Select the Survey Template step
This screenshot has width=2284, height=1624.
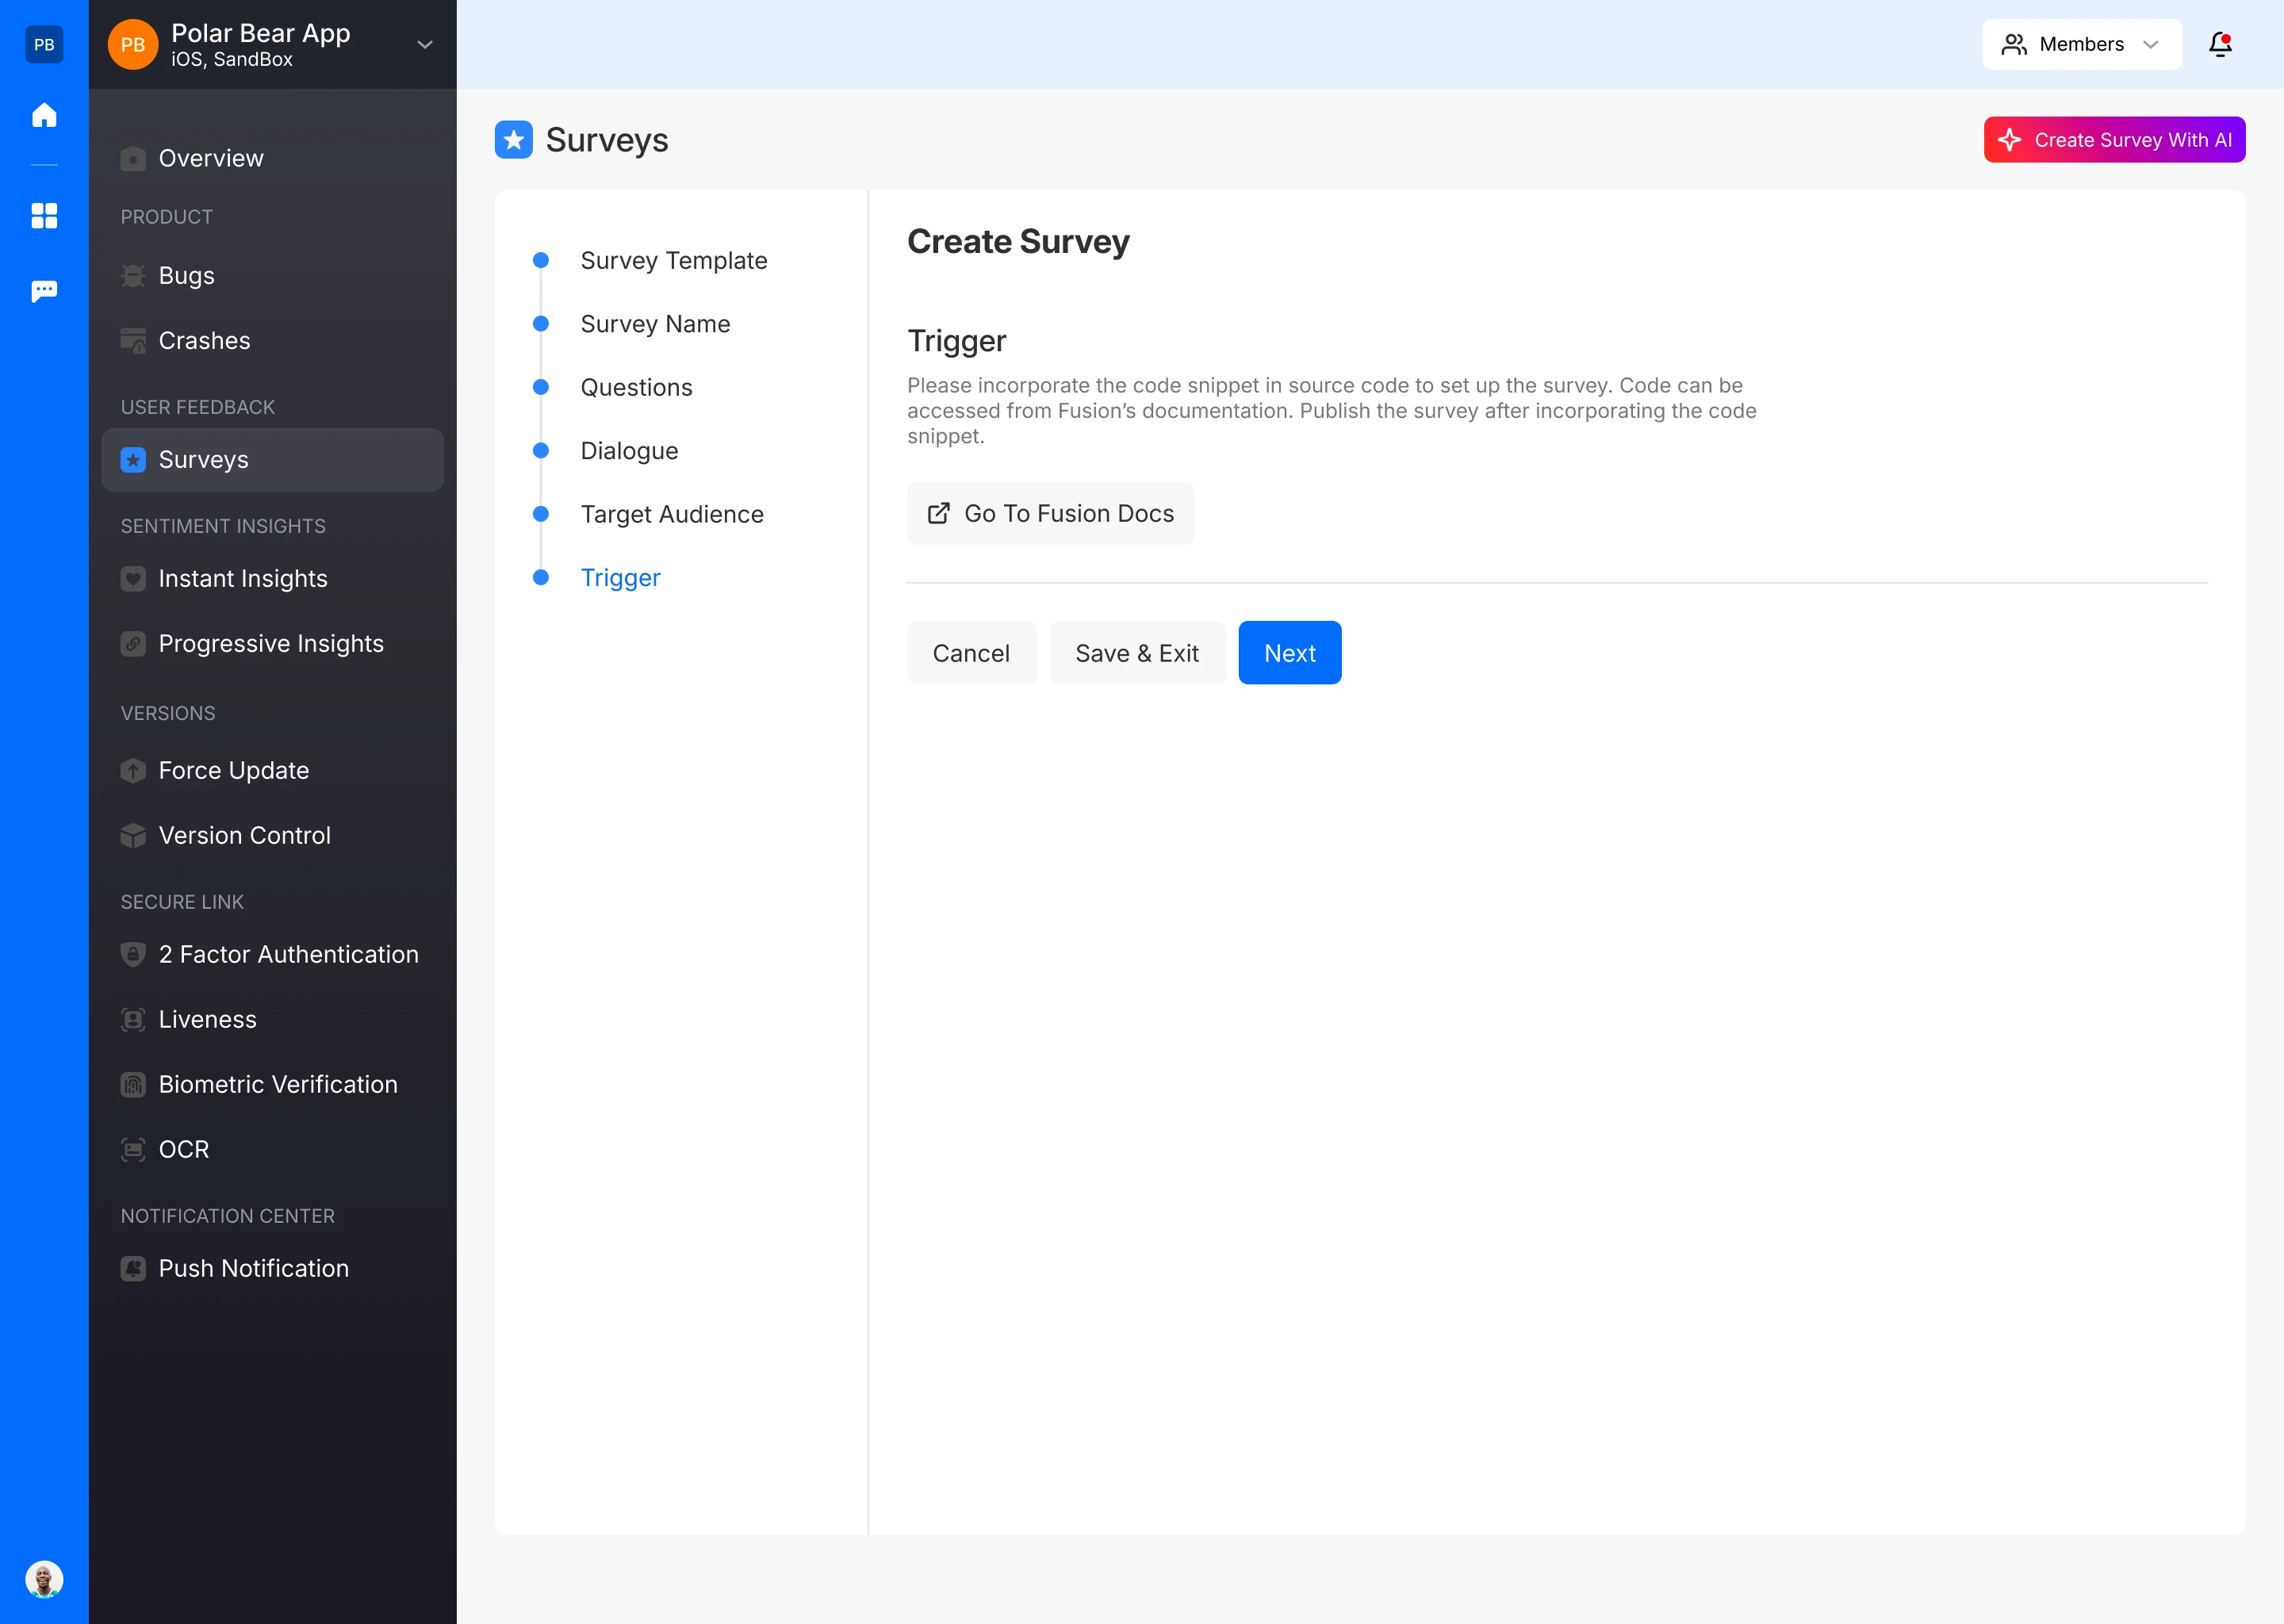click(673, 261)
